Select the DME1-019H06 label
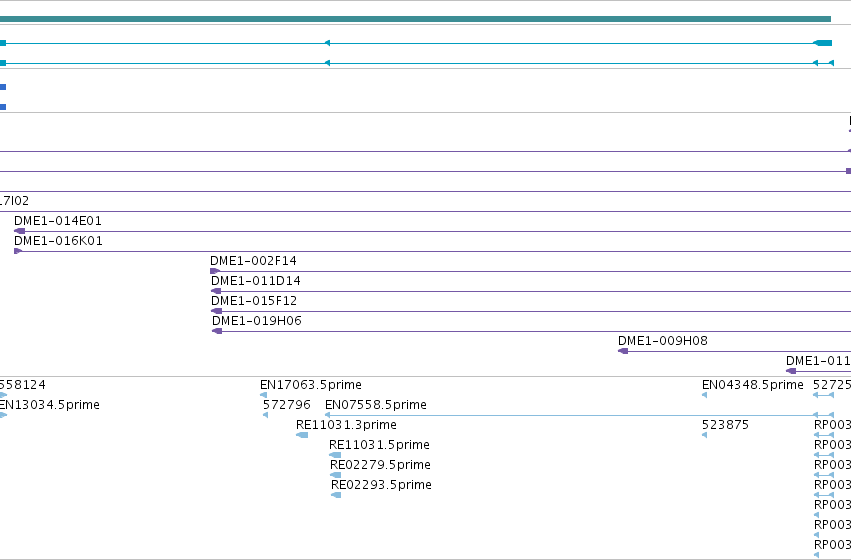This screenshot has height=560, width=851. click(257, 321)
